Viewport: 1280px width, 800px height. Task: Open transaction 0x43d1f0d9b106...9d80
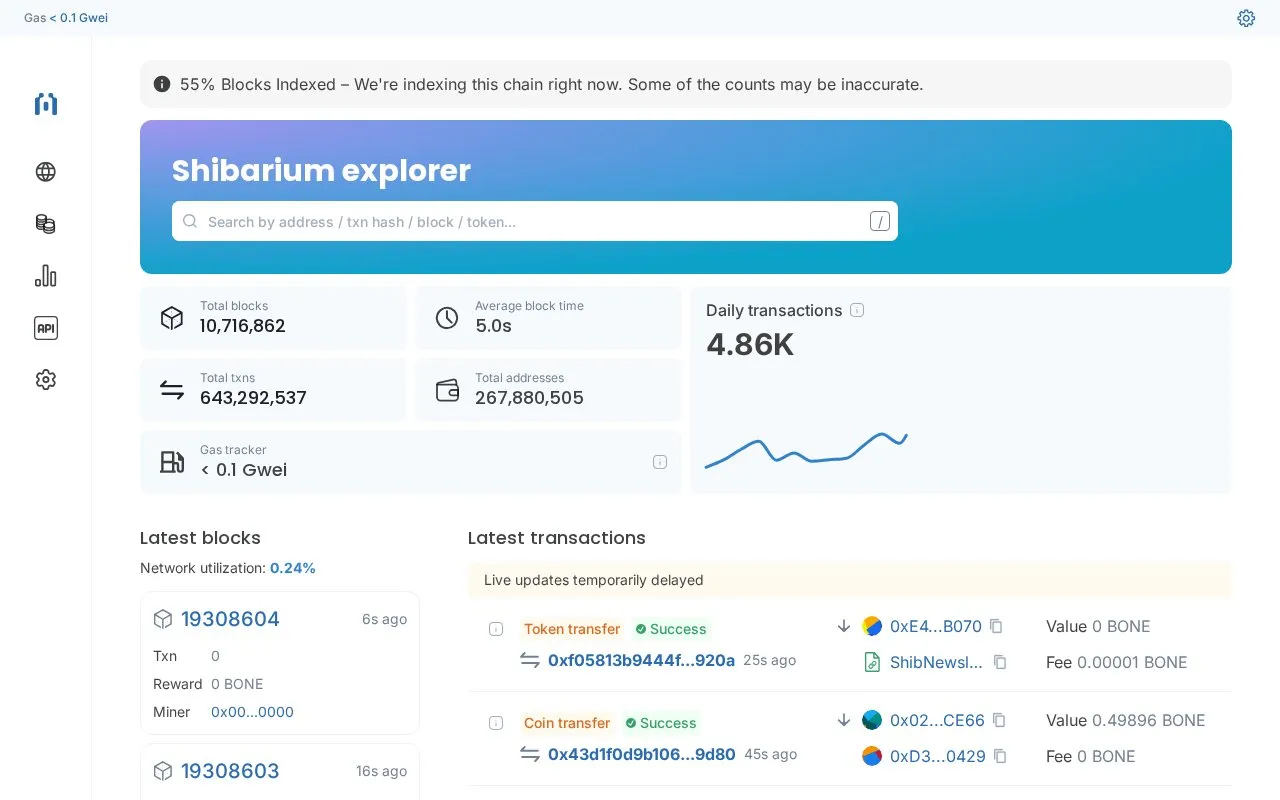(x=641, y=754)
